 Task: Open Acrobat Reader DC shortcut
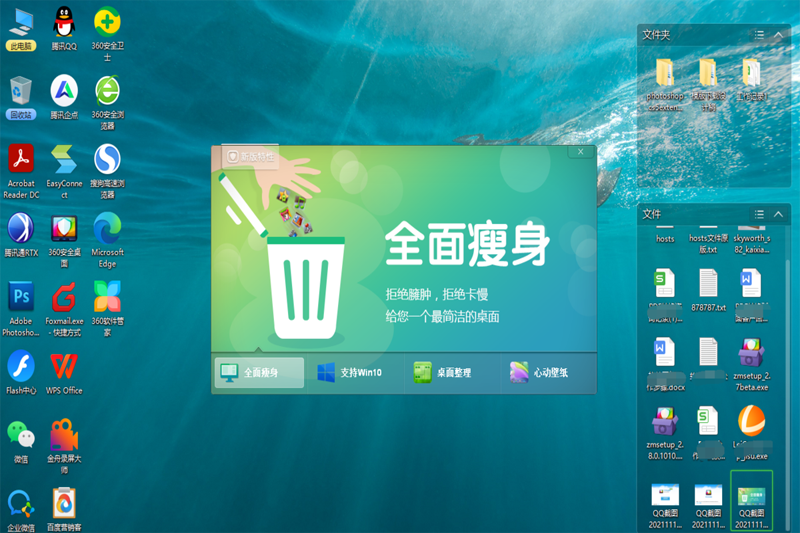pos(21,160)
